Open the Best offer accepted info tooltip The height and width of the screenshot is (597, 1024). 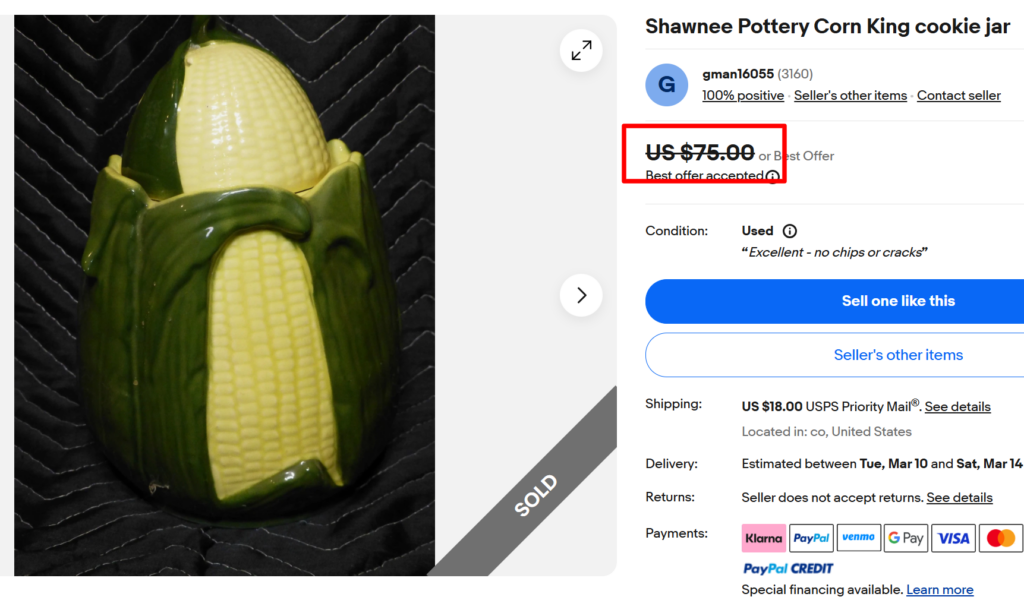[771, 176]
